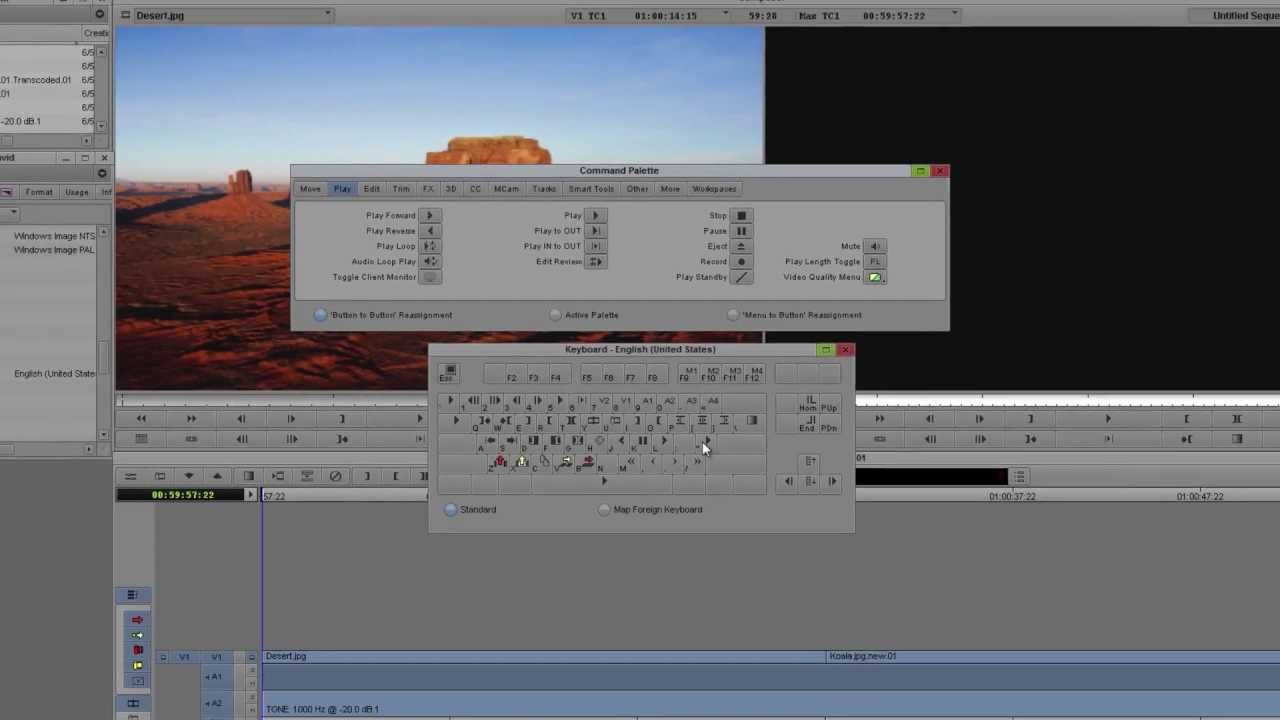Click the Play Length Toggle FL button
This screenshot has width=1280, height=720.
point(875,262)
